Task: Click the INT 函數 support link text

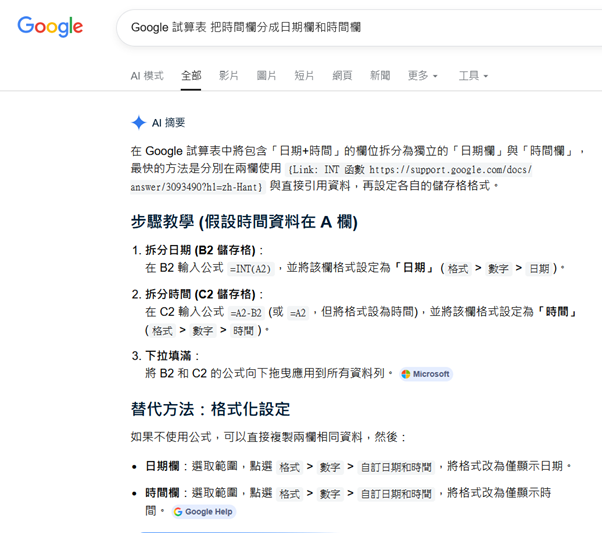Action: (331, 178)
